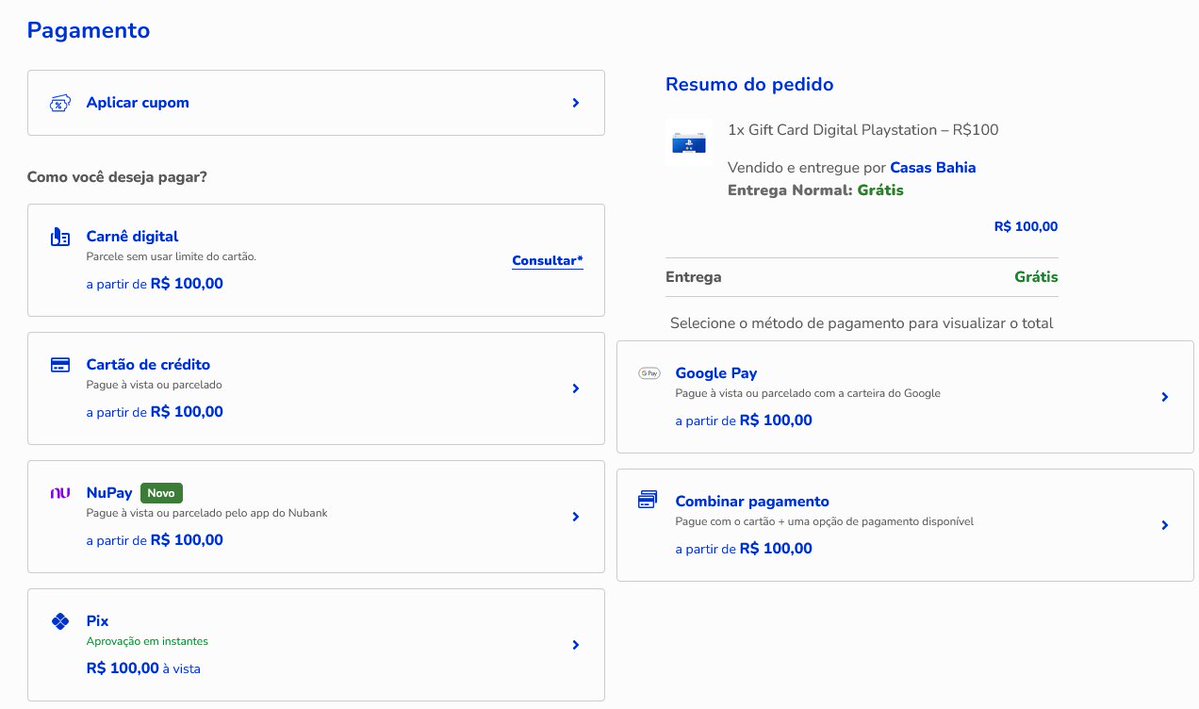Image resolution: width=1199 pixels, height=709 pixels.
Task: Expand the Google Pay chevron
Action: tap(1165, 397)
